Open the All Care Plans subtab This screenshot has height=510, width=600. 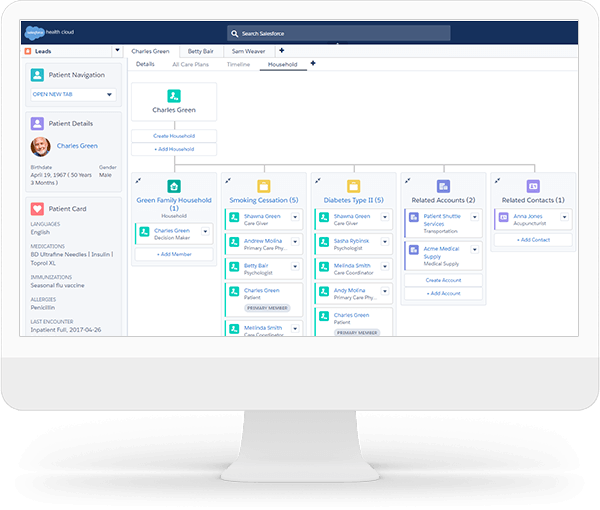(191, 65)
